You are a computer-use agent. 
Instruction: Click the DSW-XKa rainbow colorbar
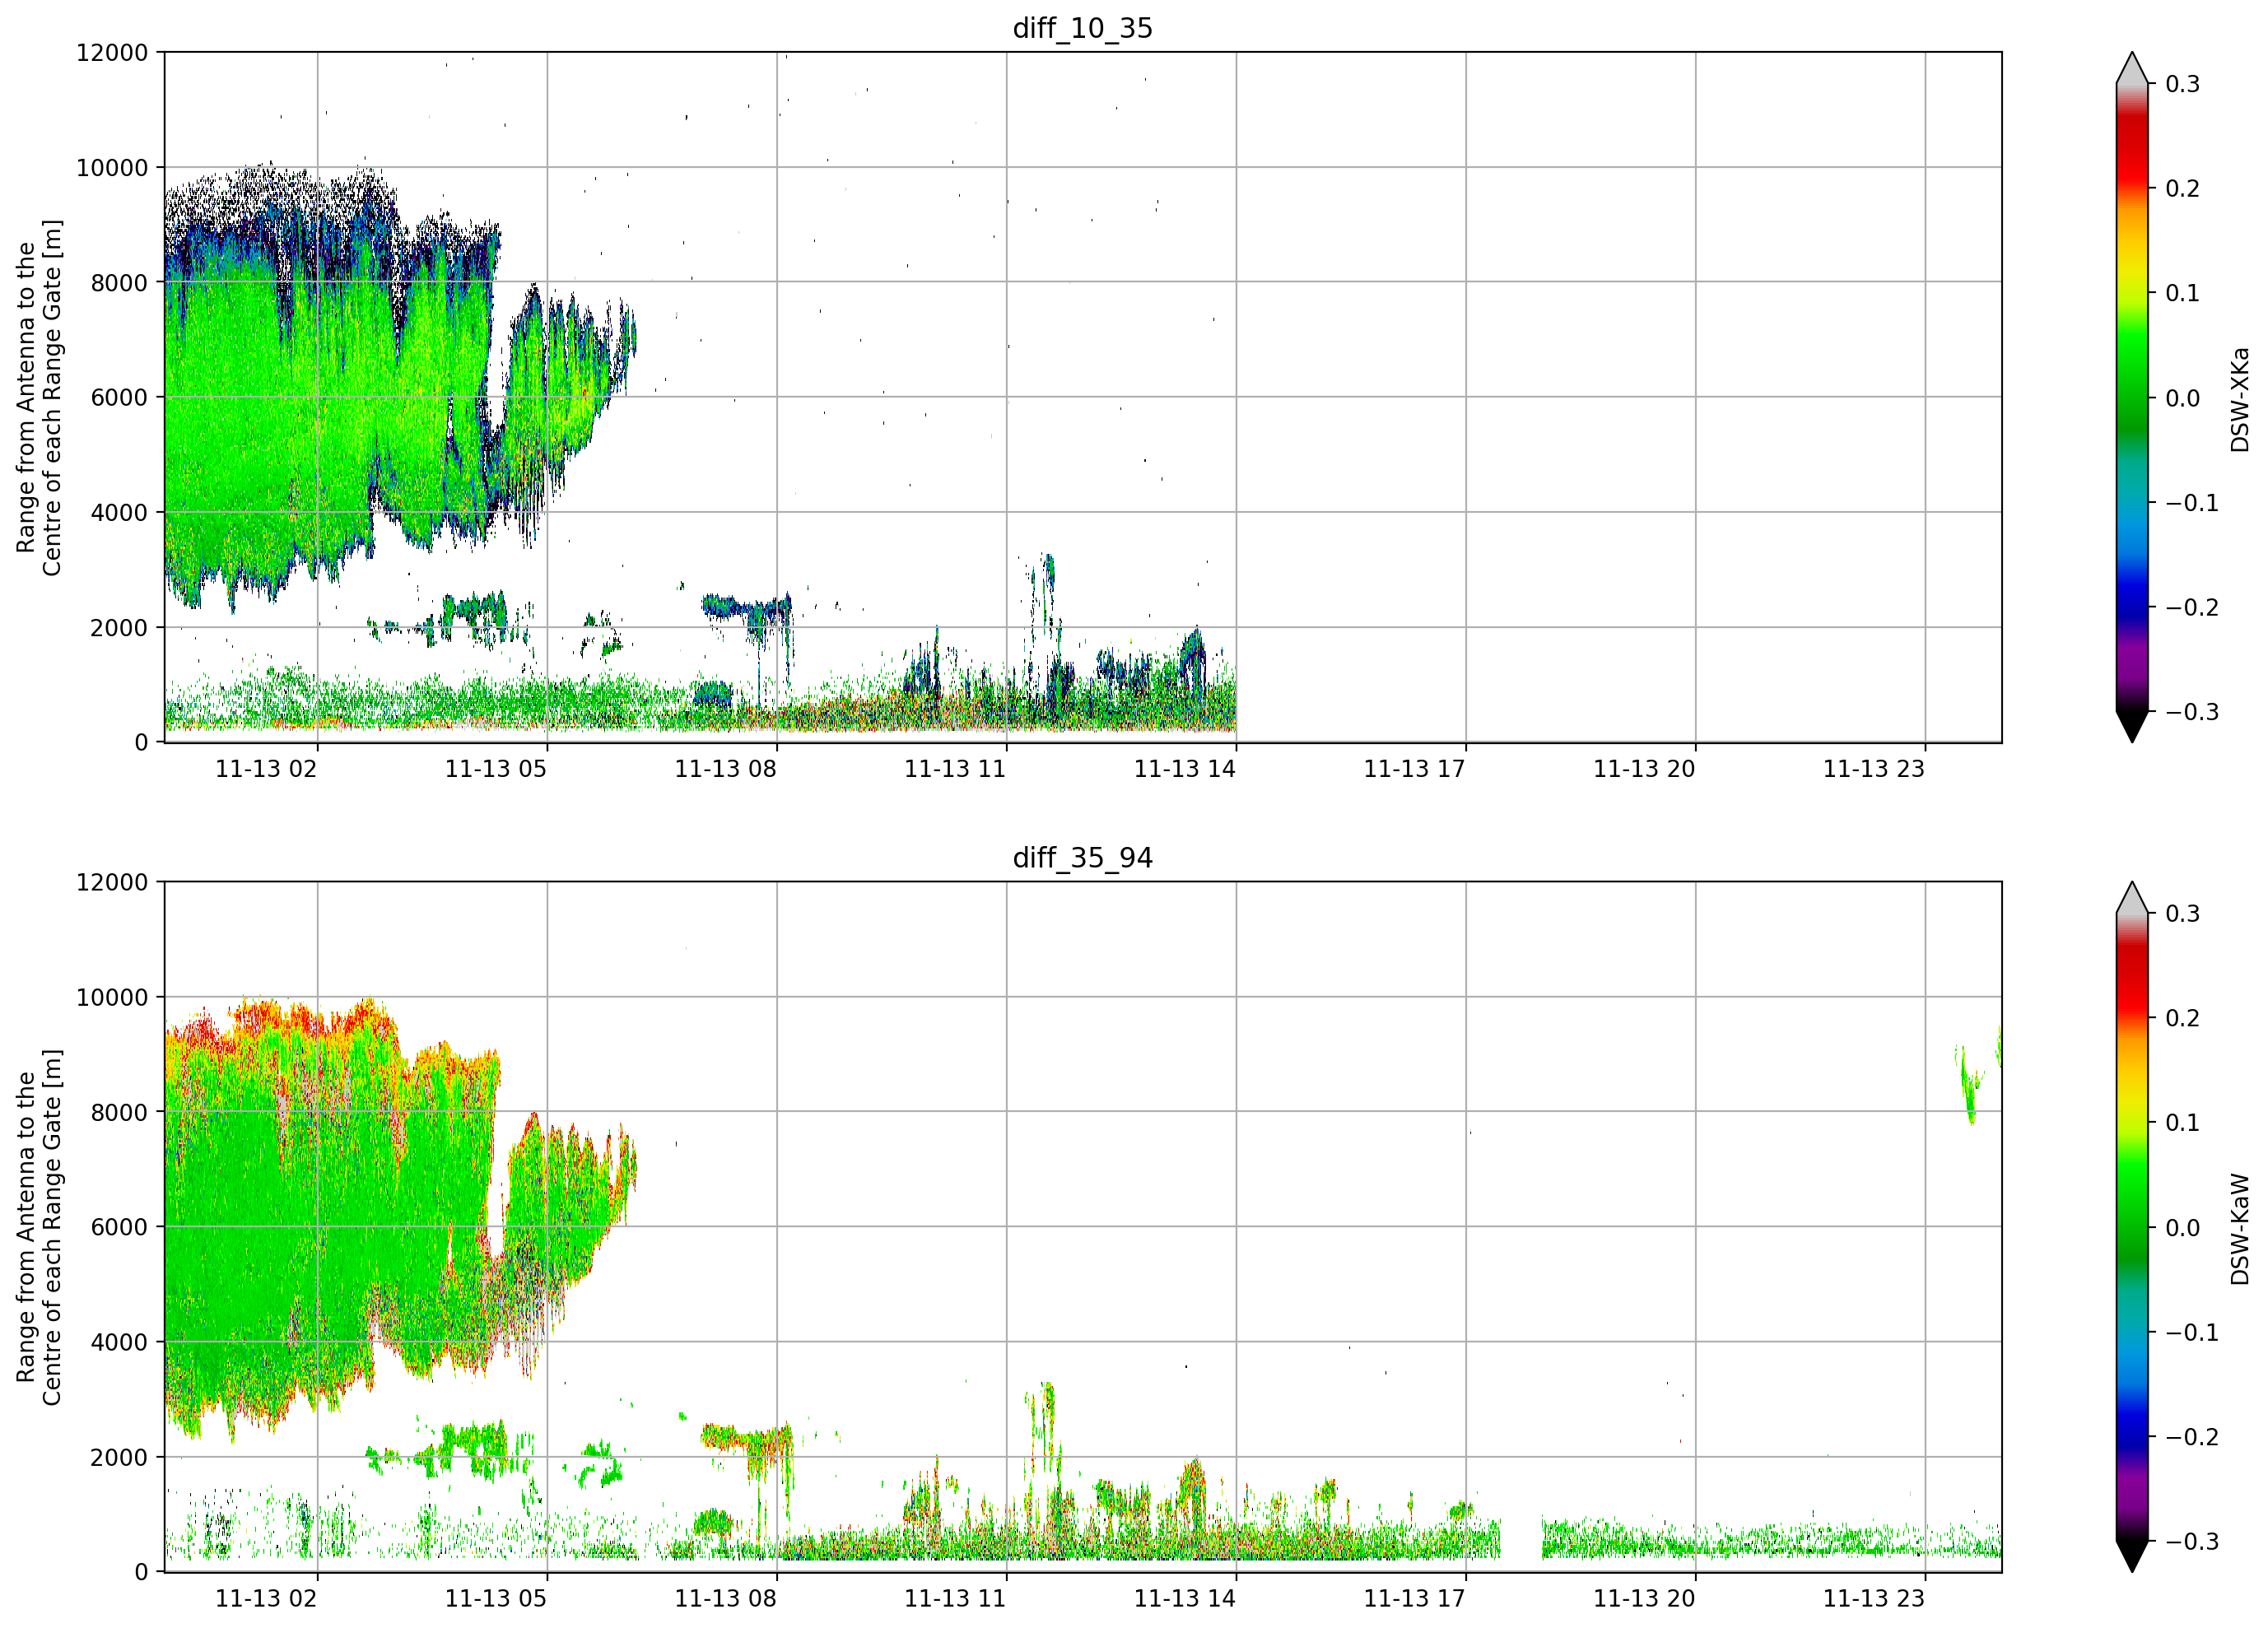[2132, 397]
